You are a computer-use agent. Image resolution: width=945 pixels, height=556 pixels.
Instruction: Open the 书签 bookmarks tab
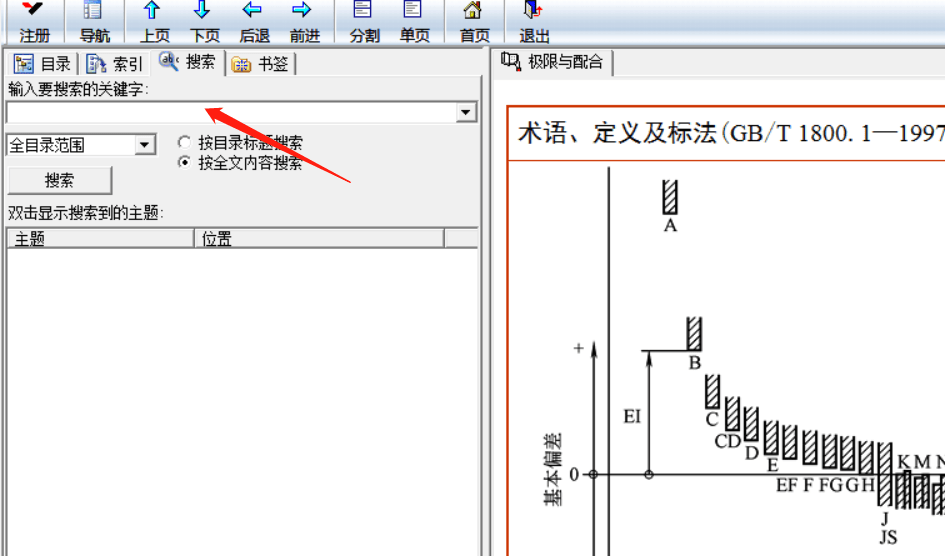coord(260,63)
